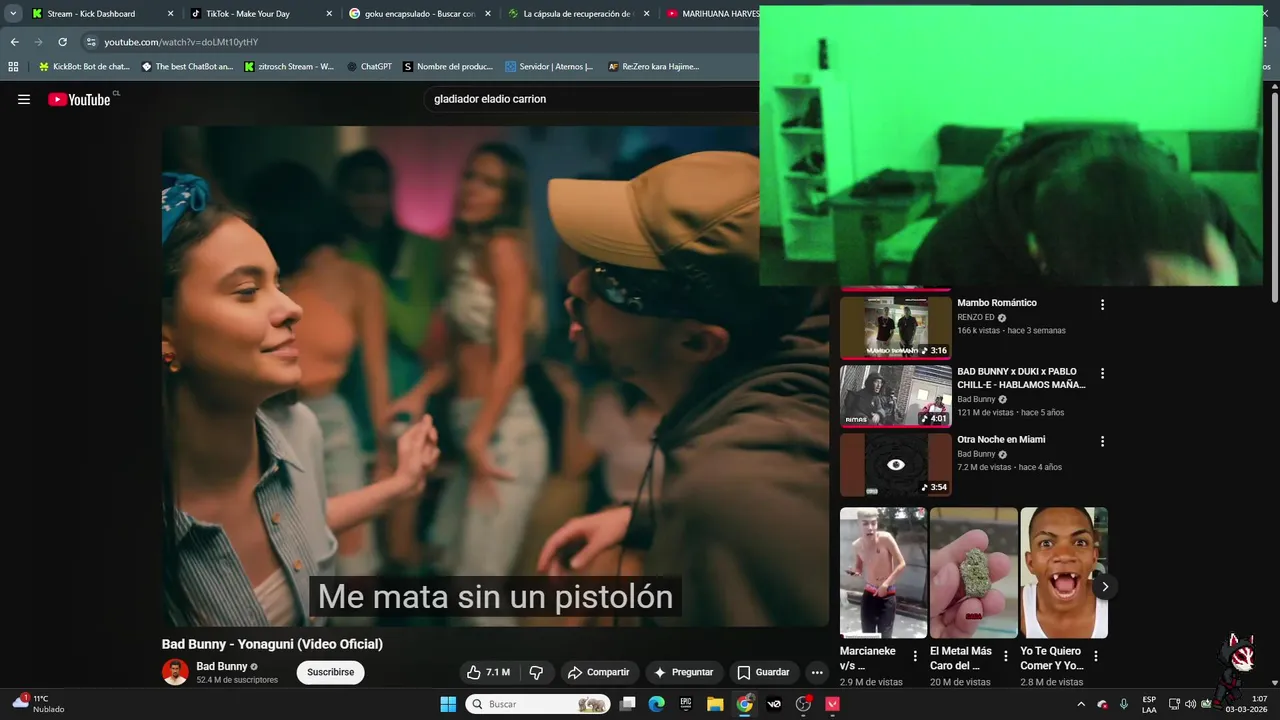Viewport: 1280px width, 720px height.
Task: Open Mambo Romántico video thumbnail
Action: [895, 327]
